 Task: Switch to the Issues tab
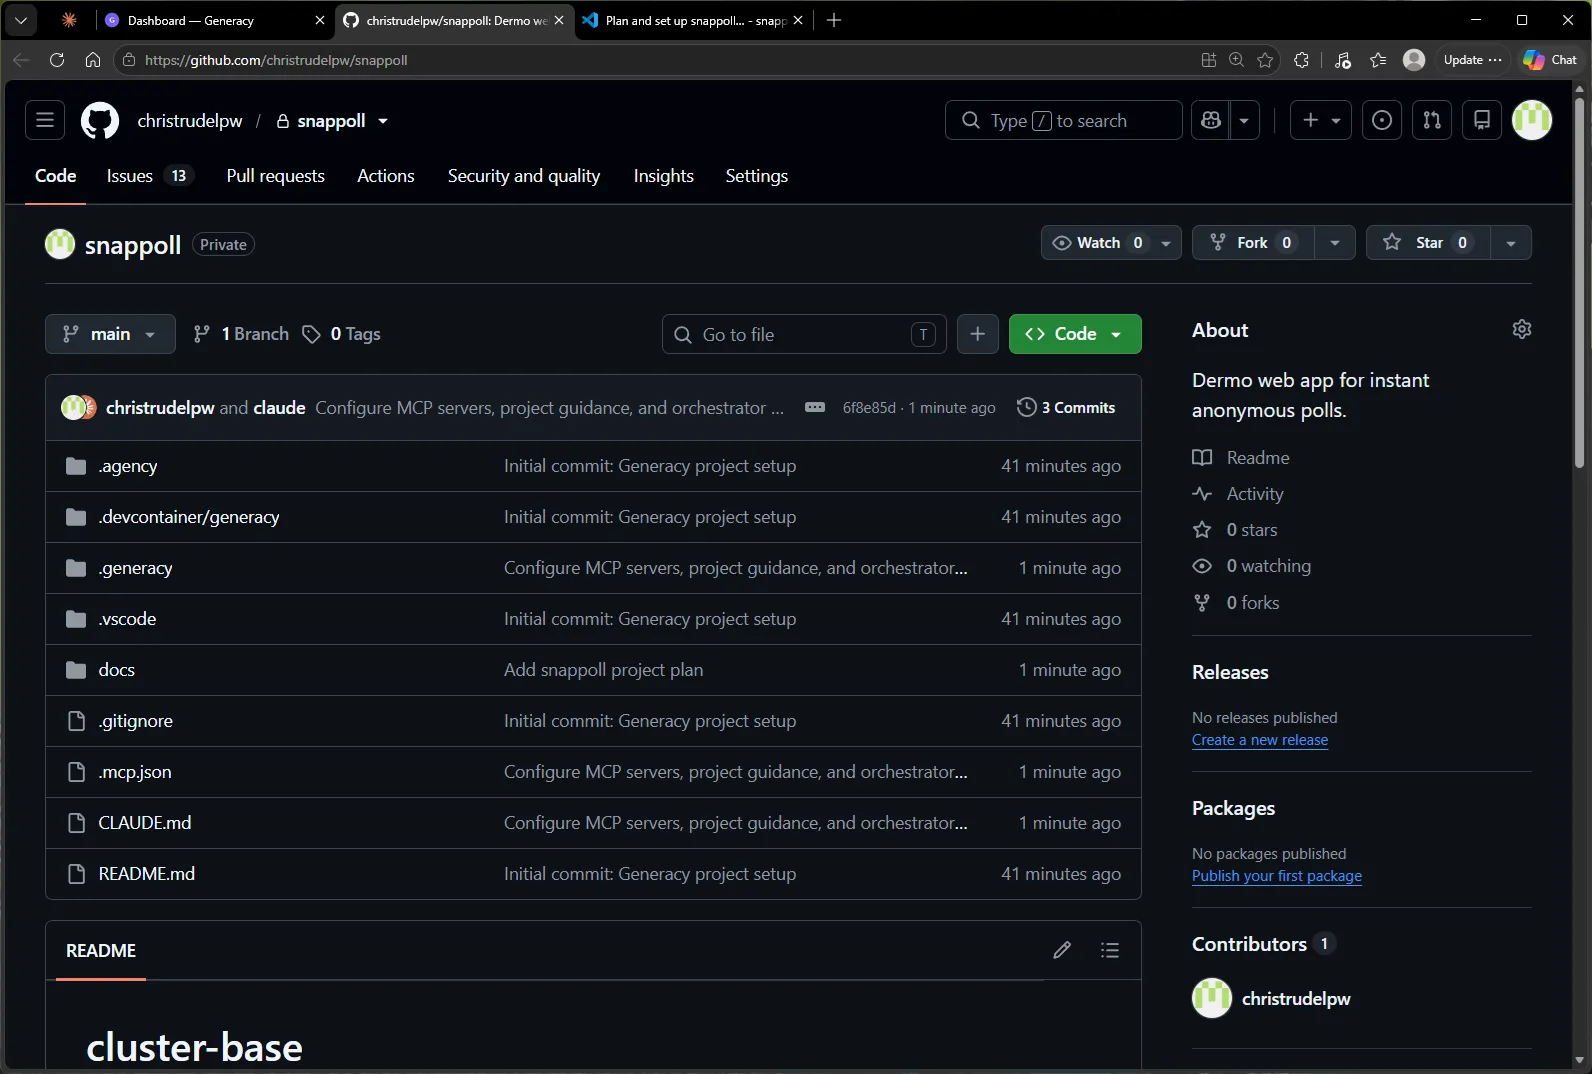point(149,176)
